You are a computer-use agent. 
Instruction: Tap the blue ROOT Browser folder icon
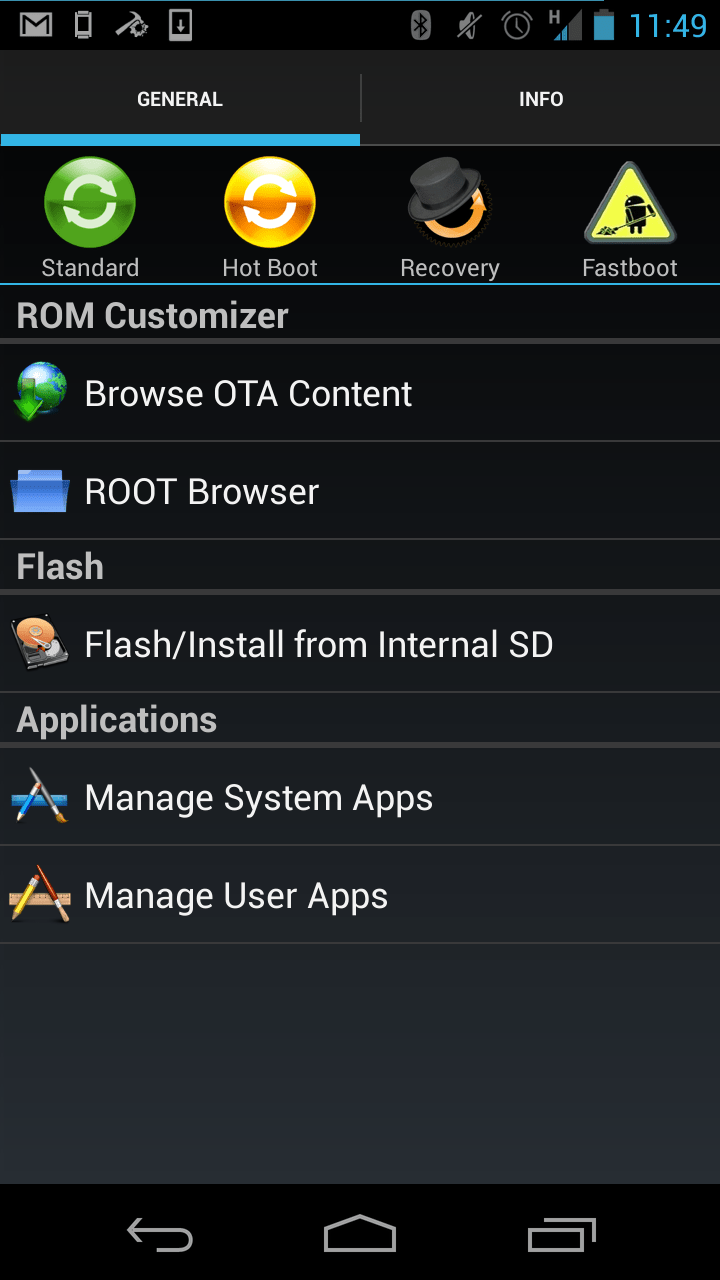[x=40, y=491]
